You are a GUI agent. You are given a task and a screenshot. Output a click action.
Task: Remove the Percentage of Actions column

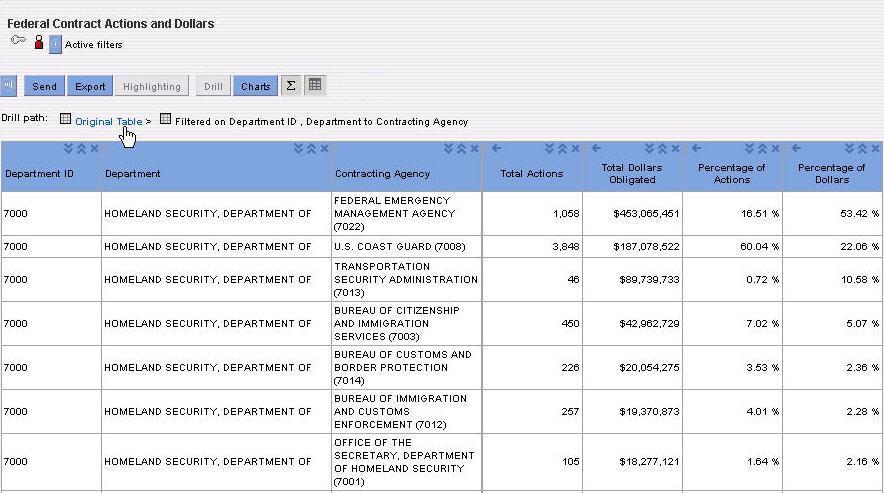point(775,148)
